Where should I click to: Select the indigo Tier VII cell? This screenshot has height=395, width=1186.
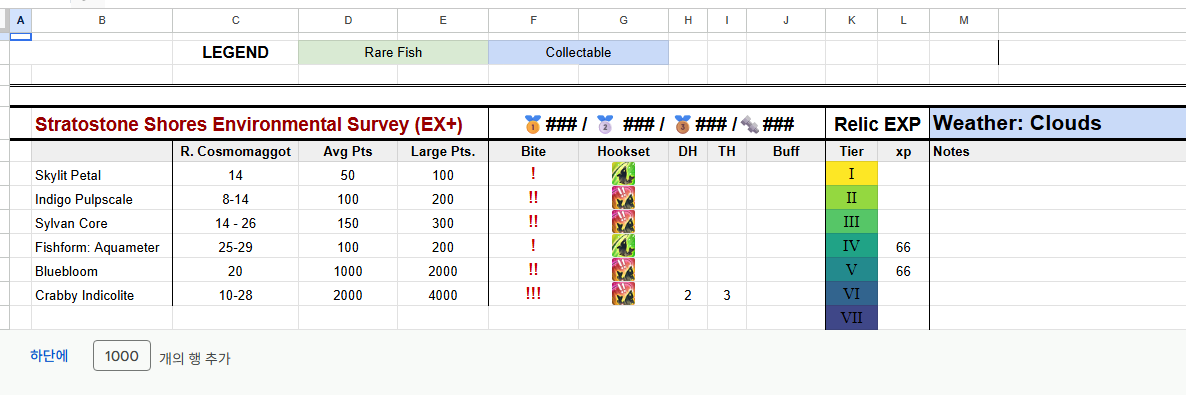(852, 318)
